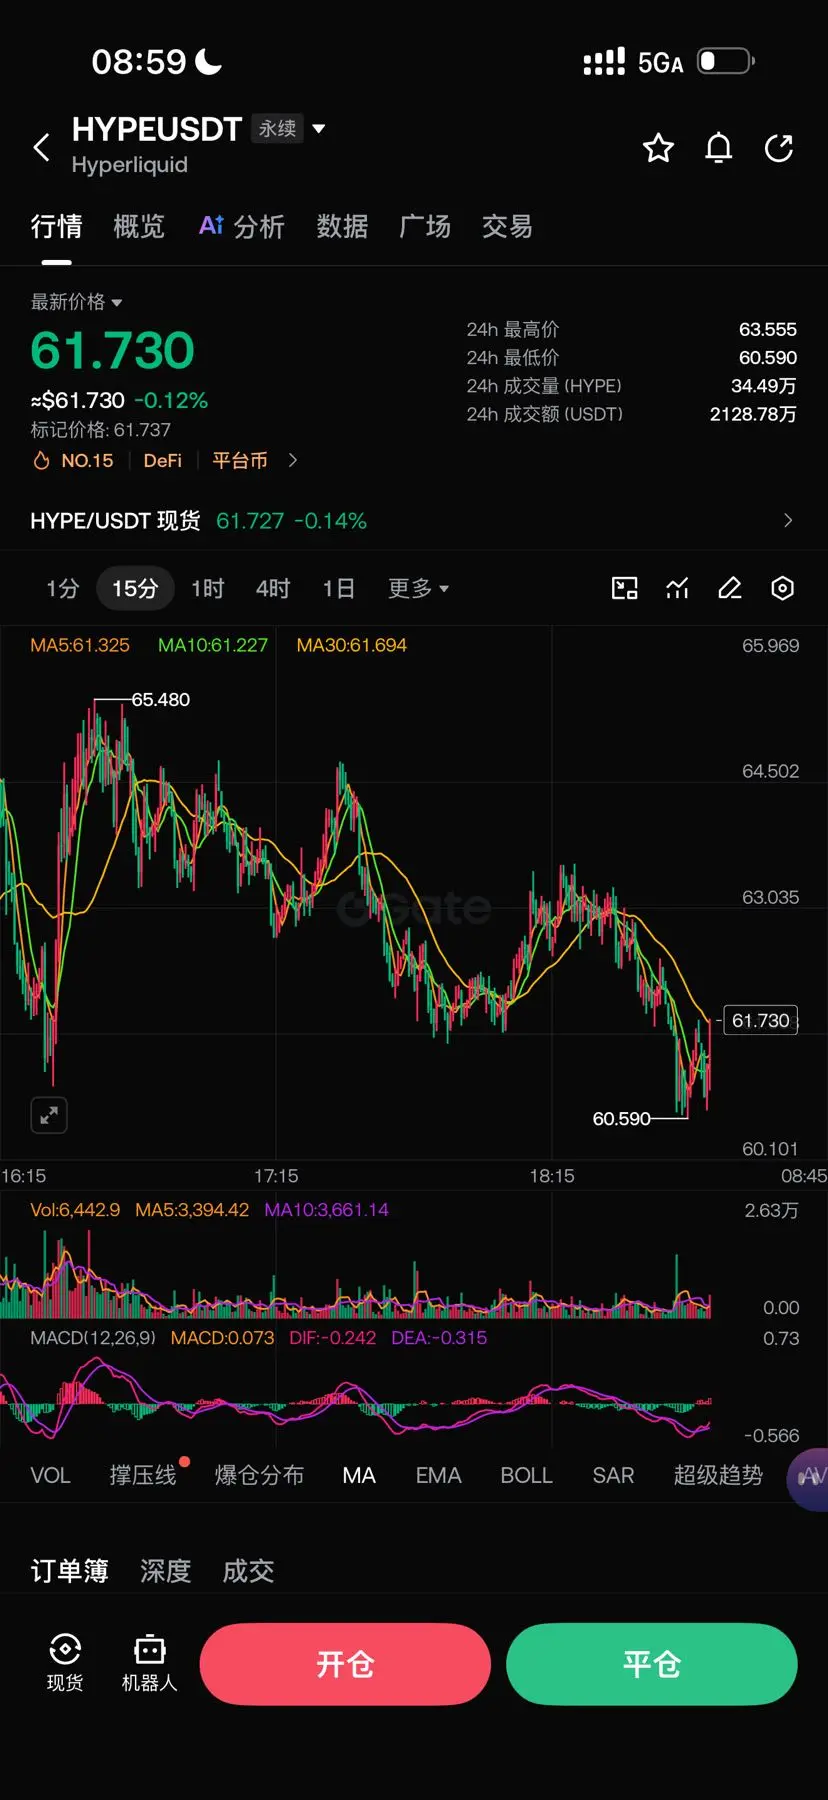Screen dimensions: 828x1800
Task: Open the 平台币 tag
Action: click(240, 460)
